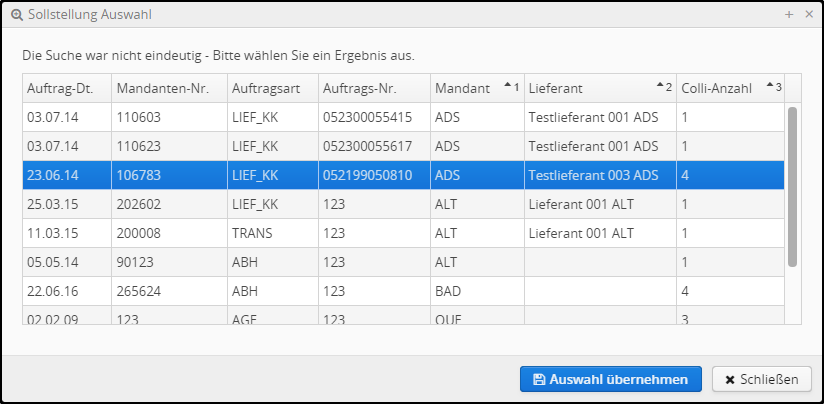The height and width of the screenshot is (404, 824).
Task: Click the vertical scrollbar thumb of table
Action: (792, 187)
